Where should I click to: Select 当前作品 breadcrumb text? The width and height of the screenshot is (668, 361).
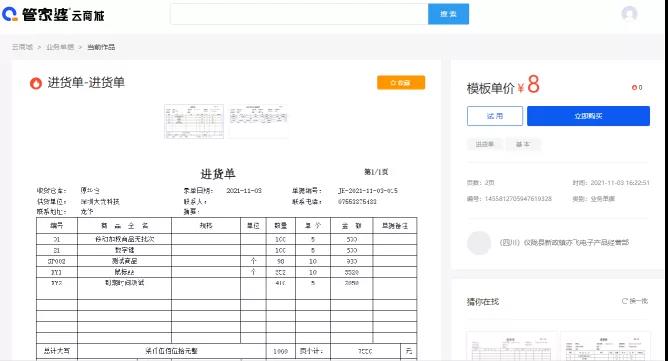tap(101, 47)
